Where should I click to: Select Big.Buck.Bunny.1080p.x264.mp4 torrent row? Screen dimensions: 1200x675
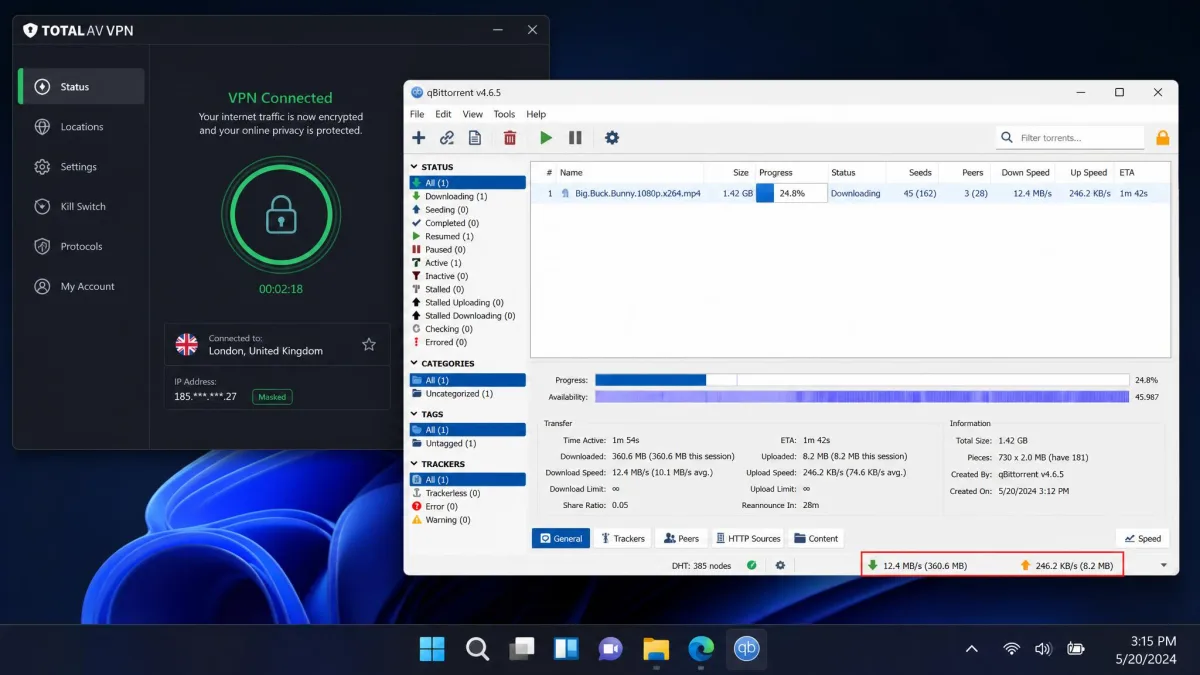click(x=850, y=193)
